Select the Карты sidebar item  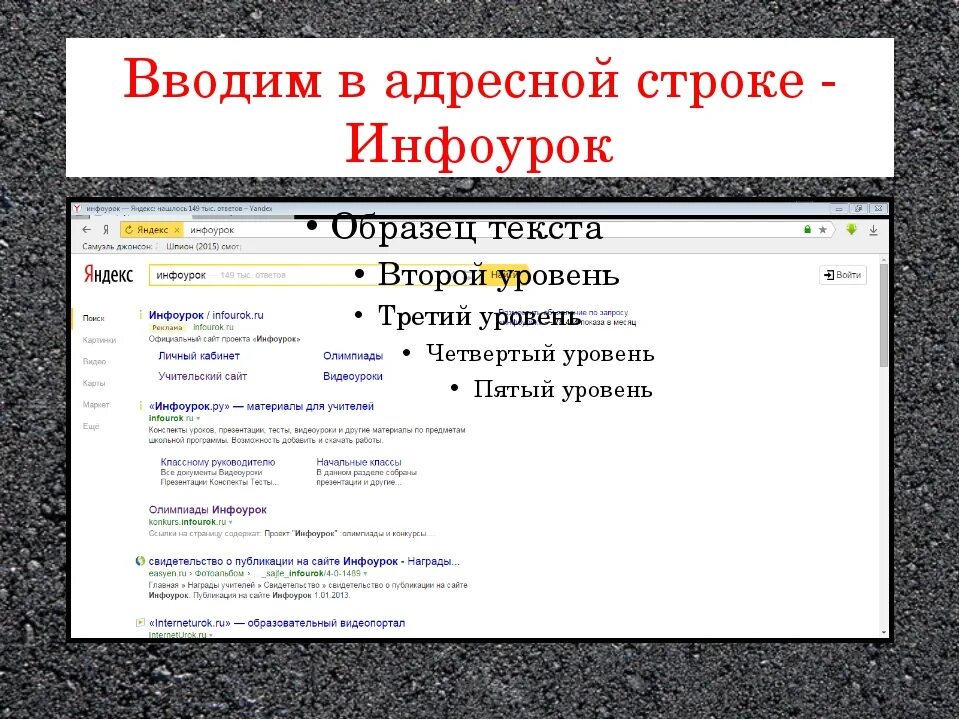[x=94, y=383]
